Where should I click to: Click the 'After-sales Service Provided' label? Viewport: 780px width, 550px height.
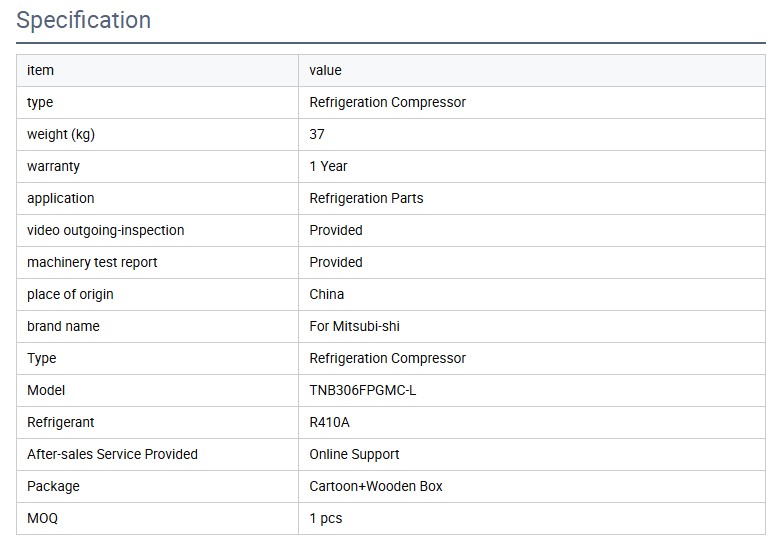pyautogui.click(x=112, y=454)
